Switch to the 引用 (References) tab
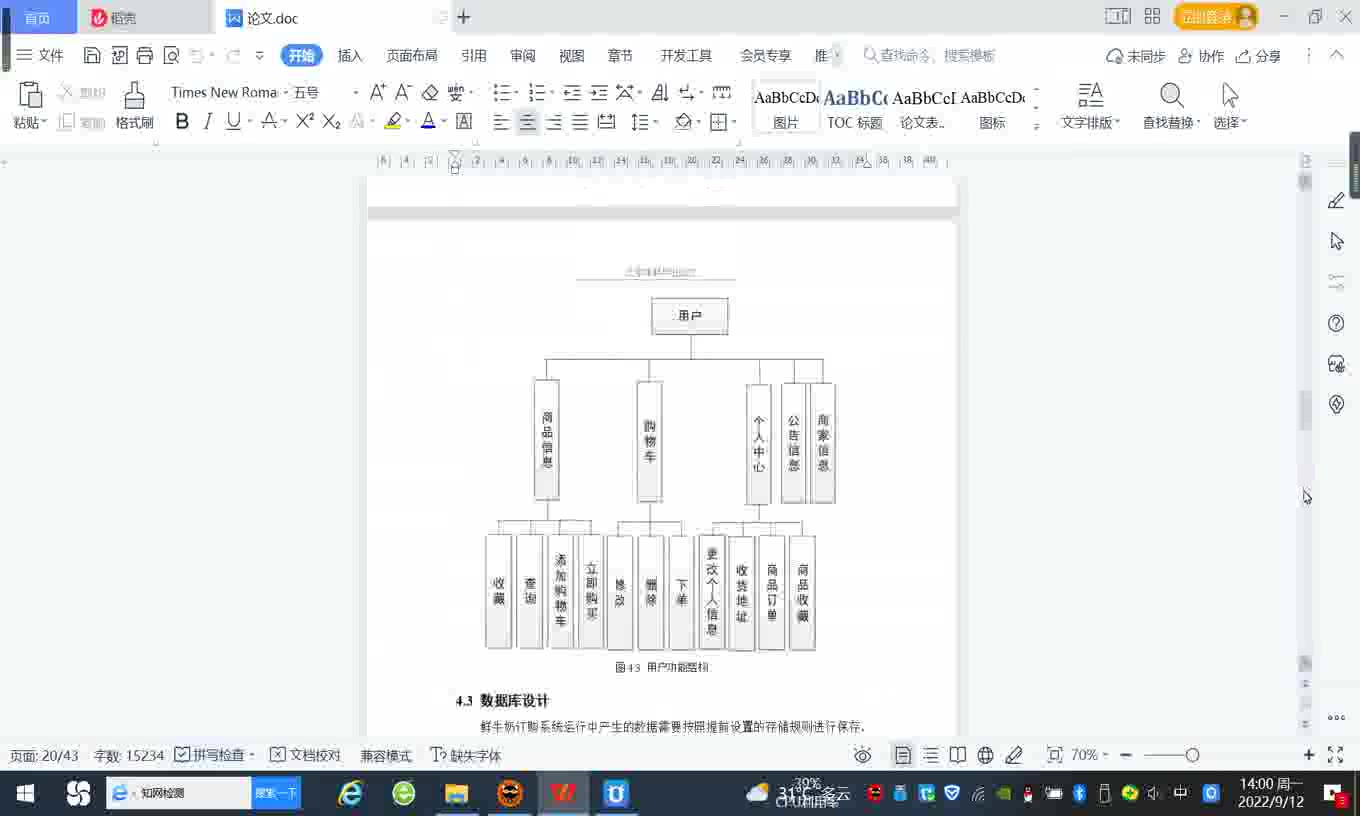The height and width of the screenshot is (816, 1360). click(x=474, y=56)
